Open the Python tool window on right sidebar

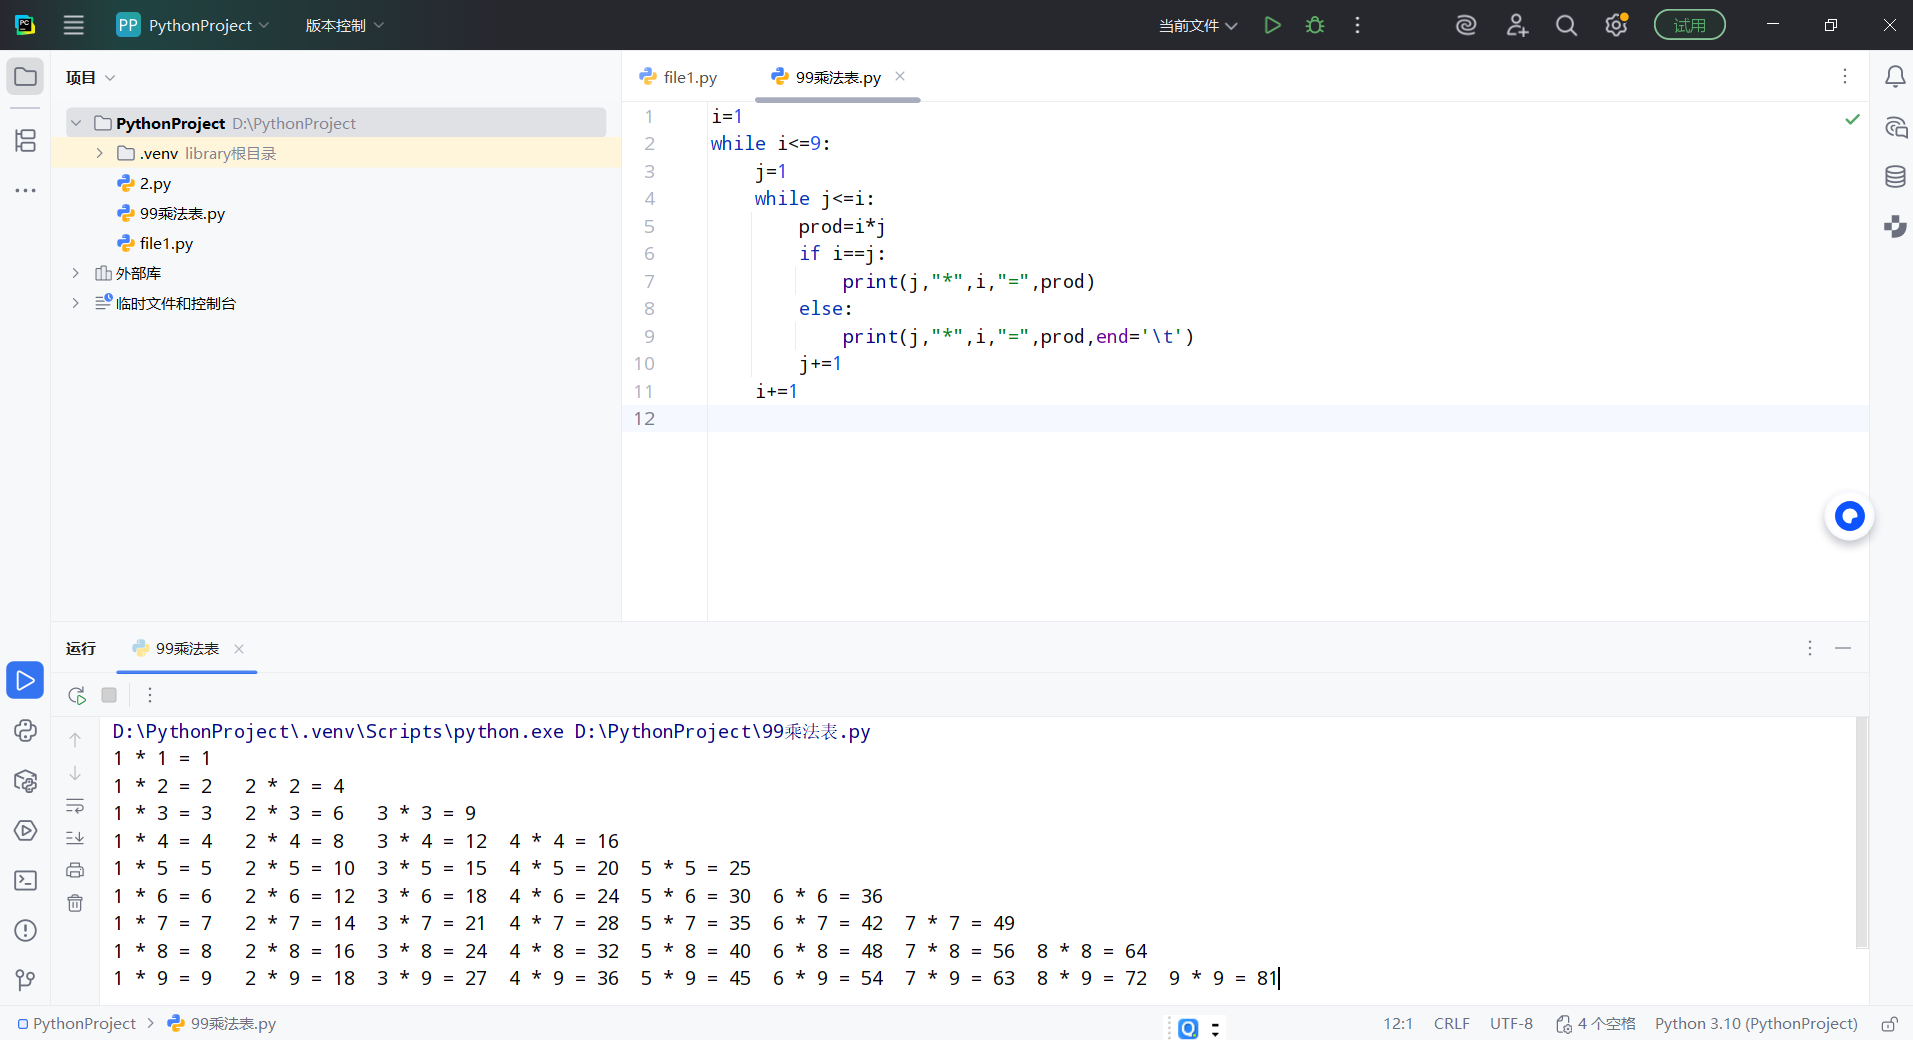(x=1895, y=227)
